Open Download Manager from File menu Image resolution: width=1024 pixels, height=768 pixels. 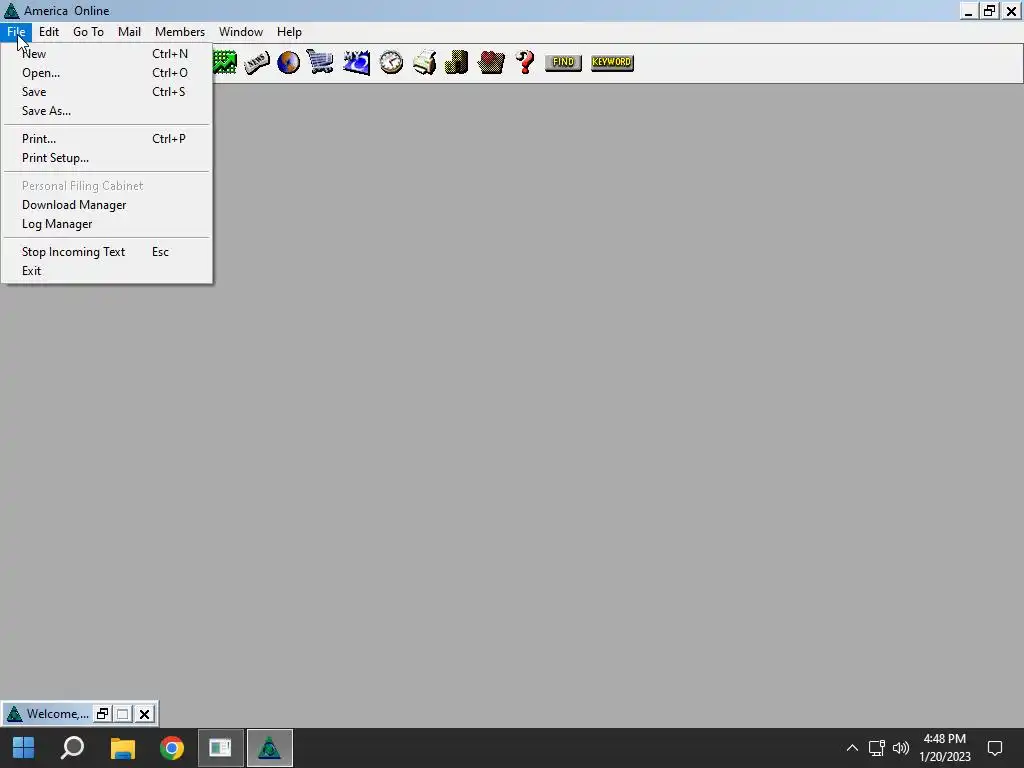[x=106, y=204]
